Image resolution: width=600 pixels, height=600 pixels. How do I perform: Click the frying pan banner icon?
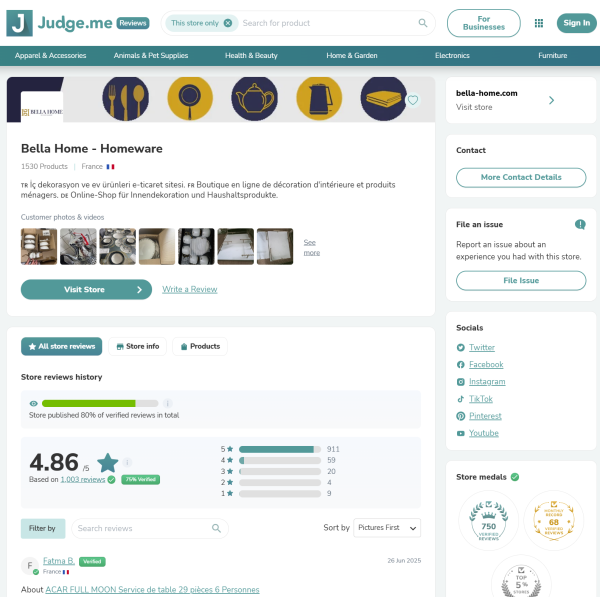pyautogui.click(x=190, y=99)
